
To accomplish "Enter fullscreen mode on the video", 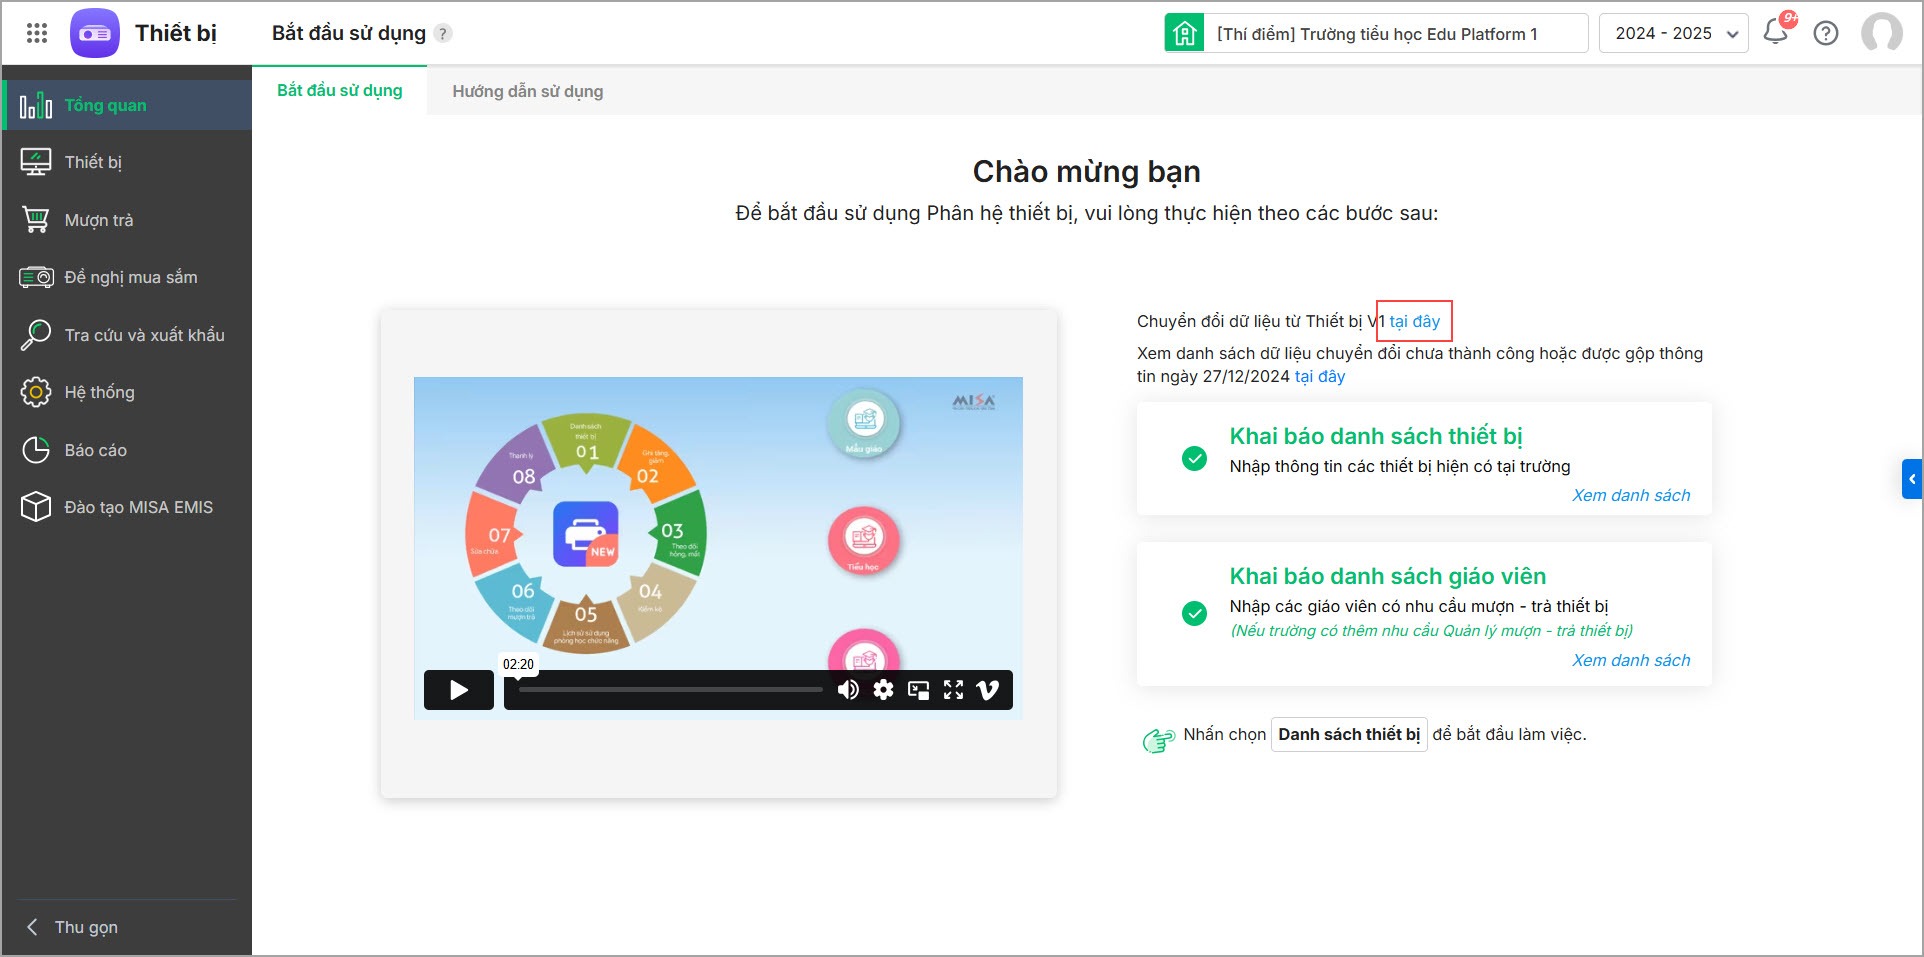I will [953, 689].
